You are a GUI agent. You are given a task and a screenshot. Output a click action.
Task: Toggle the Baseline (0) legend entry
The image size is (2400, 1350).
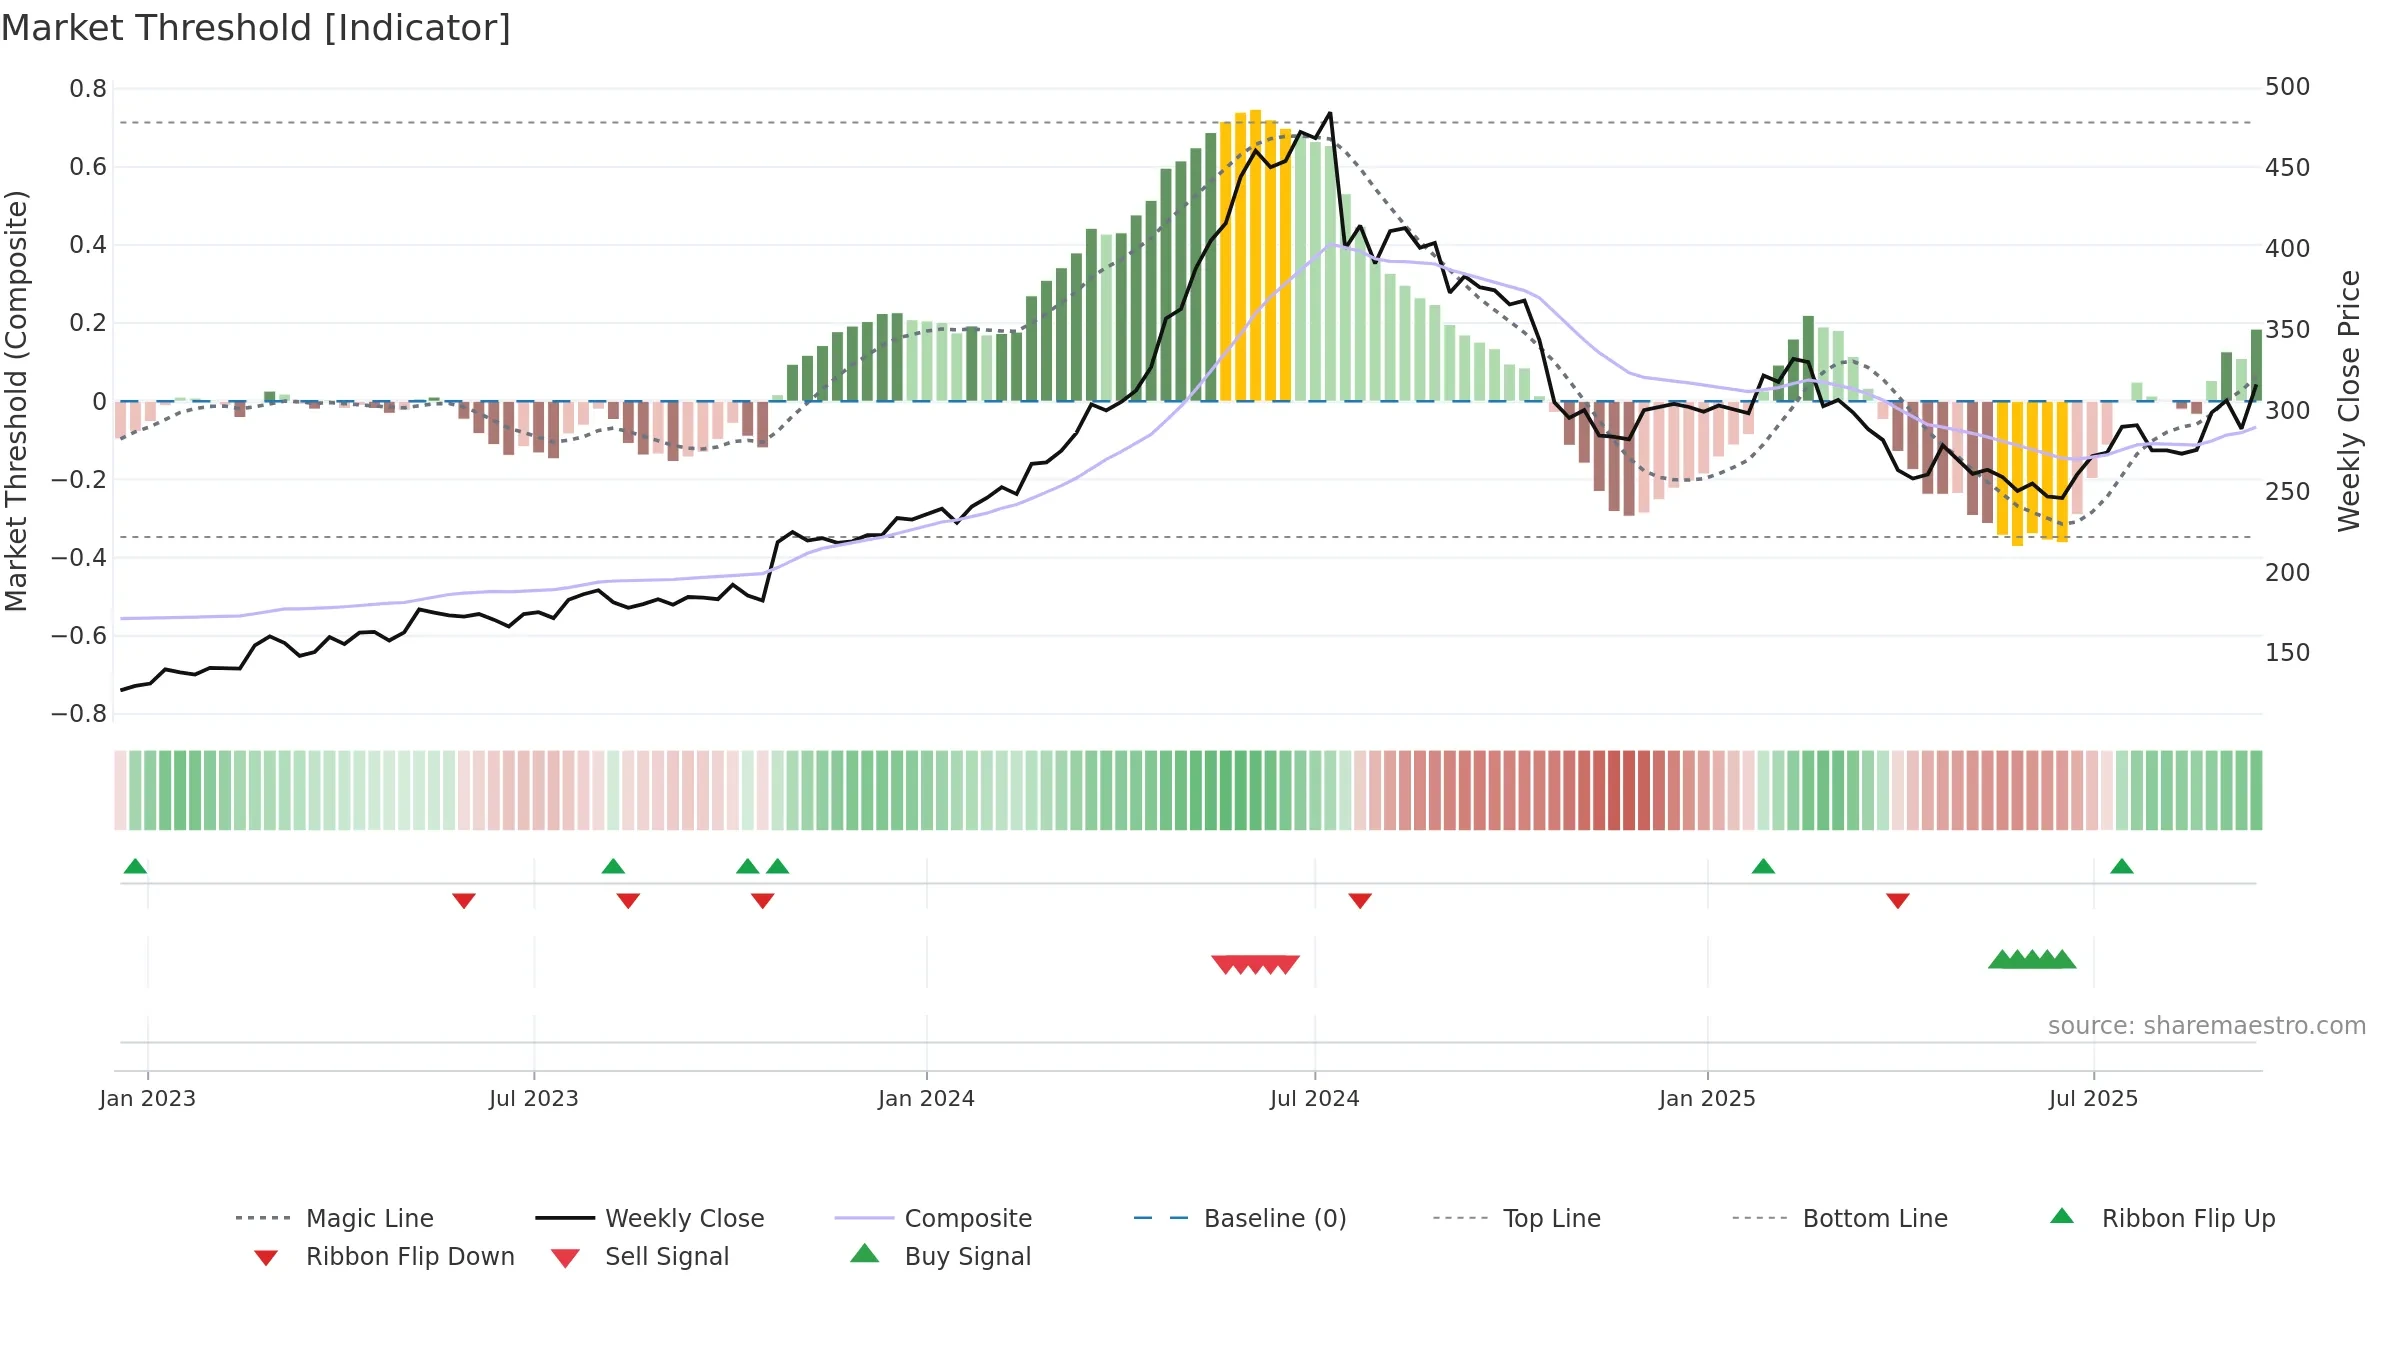(1240, 1218)
